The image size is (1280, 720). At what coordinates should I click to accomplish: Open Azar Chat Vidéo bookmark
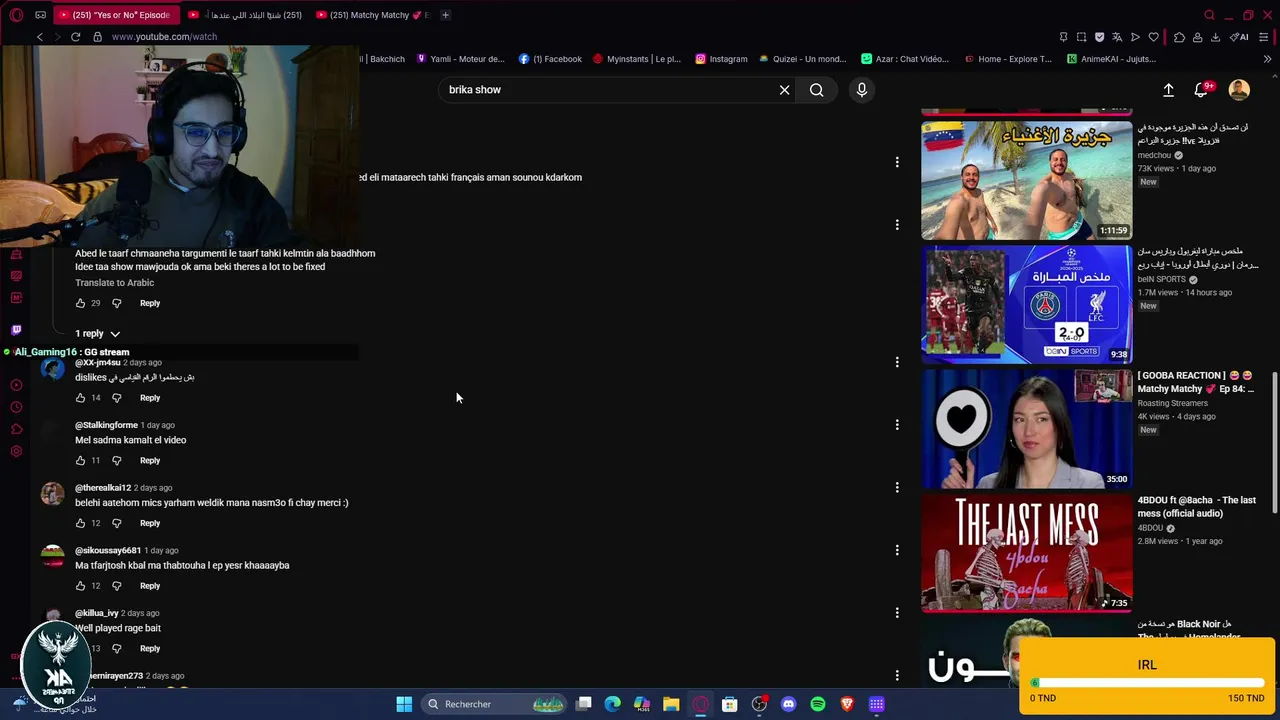905,59
